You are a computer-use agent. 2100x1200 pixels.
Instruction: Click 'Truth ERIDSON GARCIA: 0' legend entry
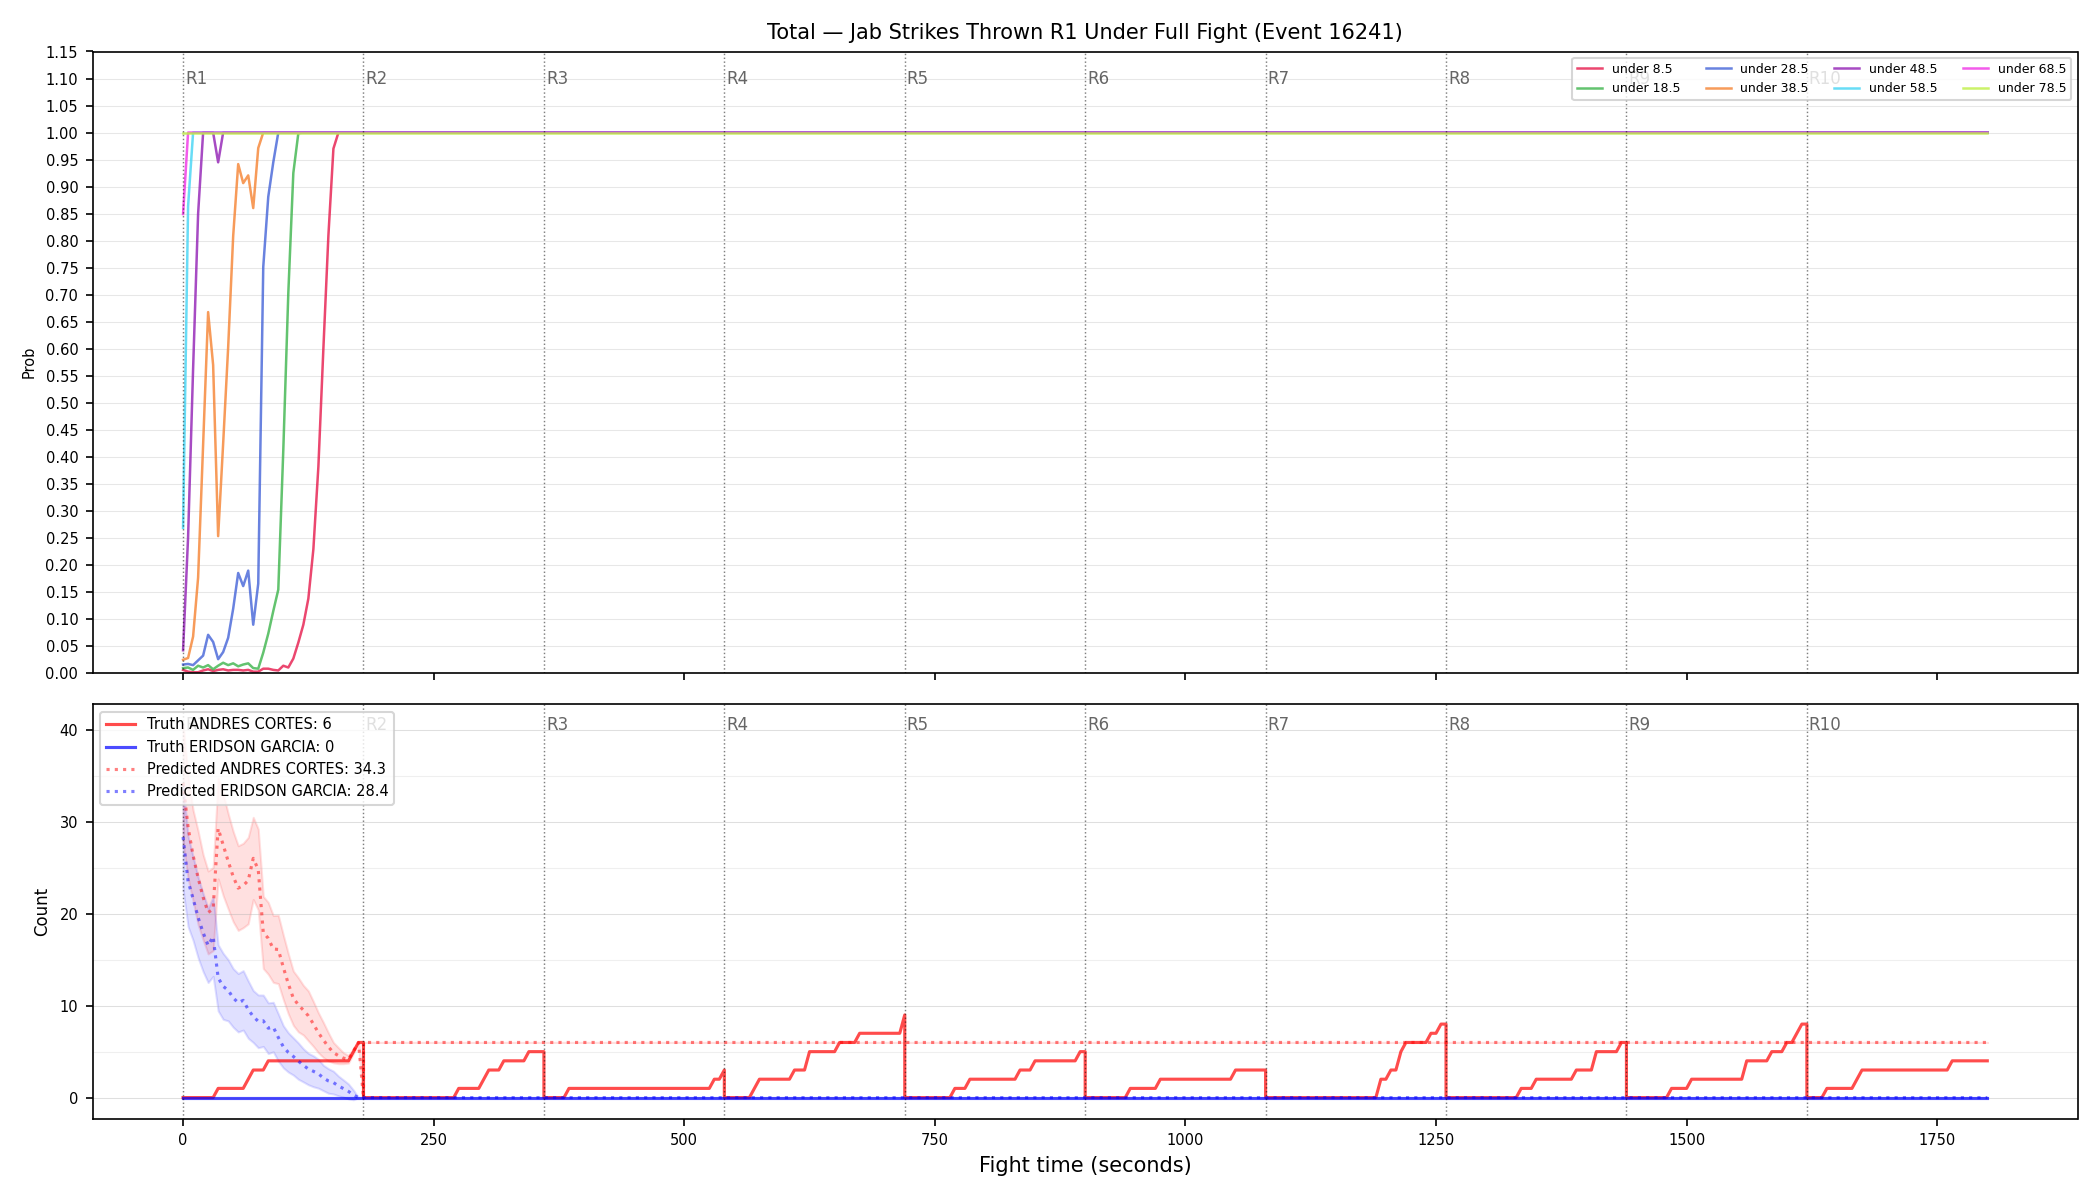click(220, 747)
